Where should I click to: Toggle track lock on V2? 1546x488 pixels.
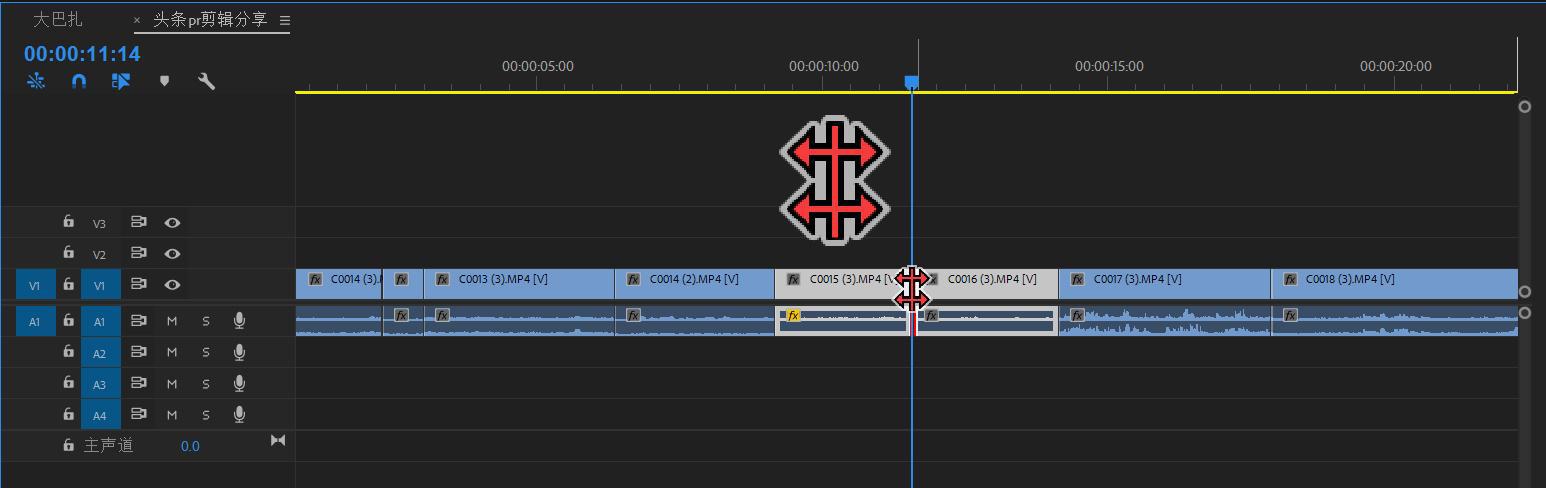tap(68, 253)
